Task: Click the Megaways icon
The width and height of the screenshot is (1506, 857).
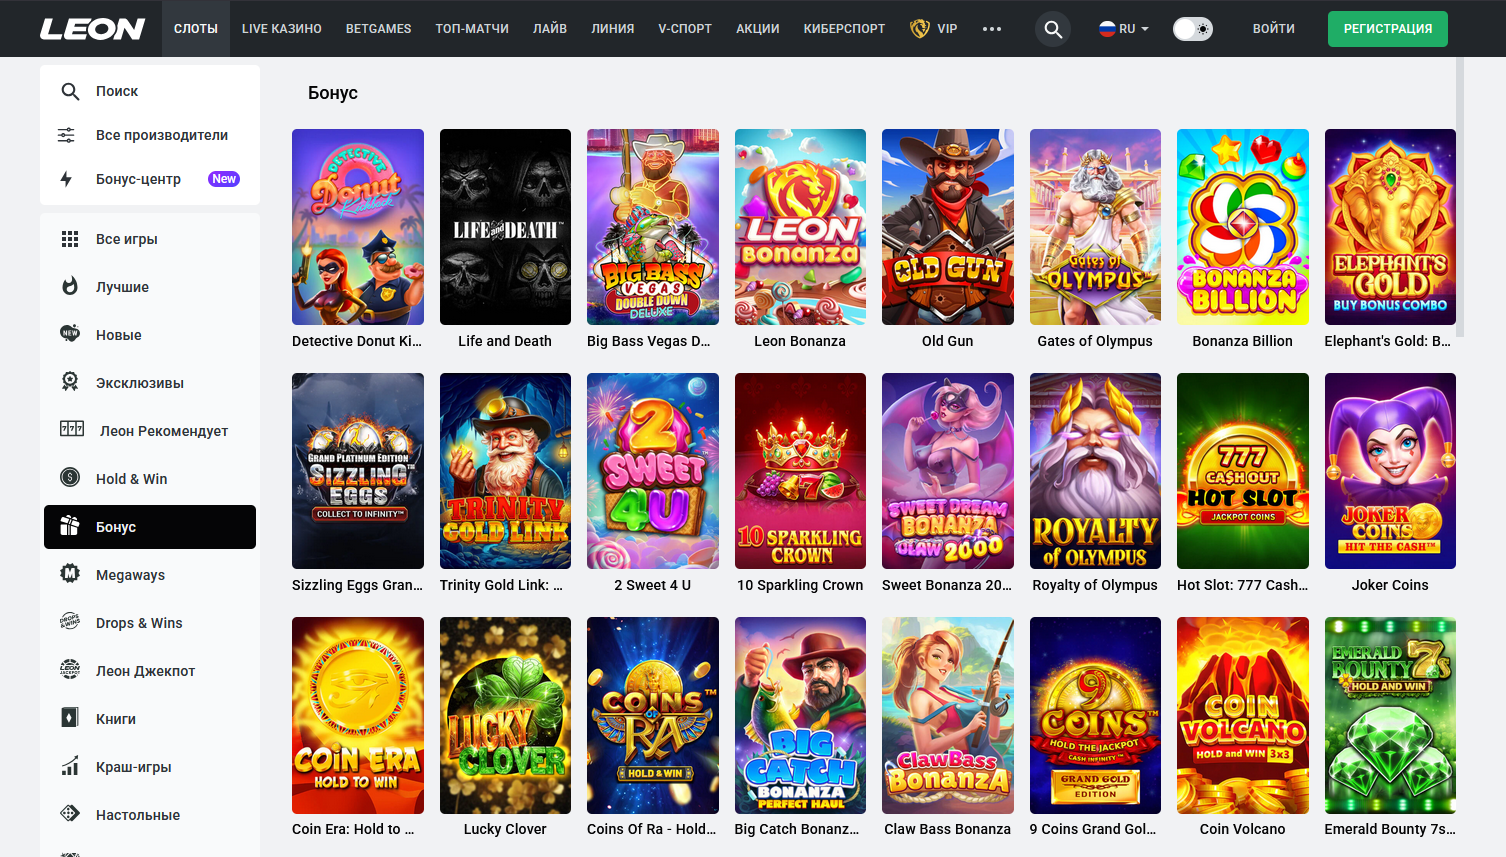Action: 70,574
